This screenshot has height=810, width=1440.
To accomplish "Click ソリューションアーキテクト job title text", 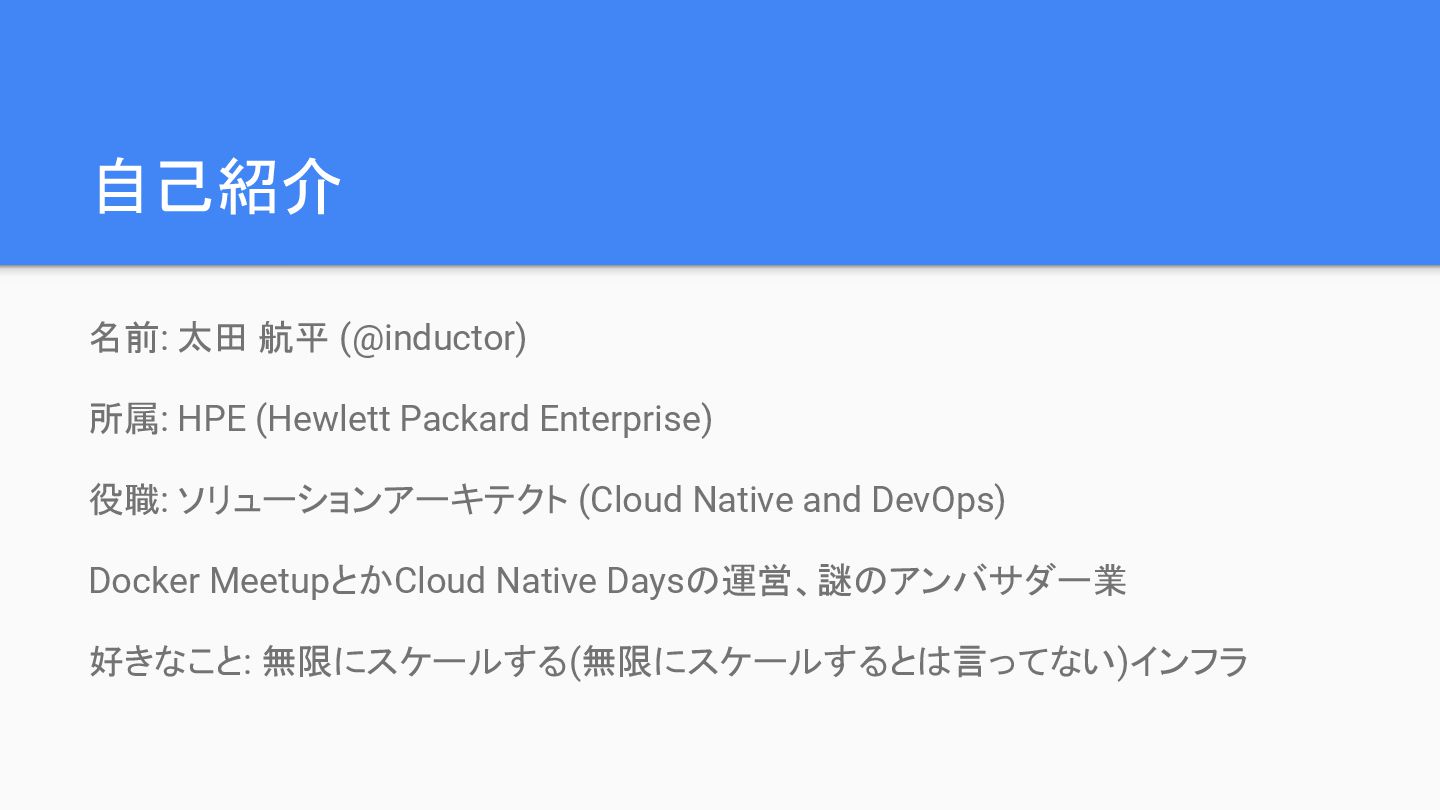I will pos(373,499).
